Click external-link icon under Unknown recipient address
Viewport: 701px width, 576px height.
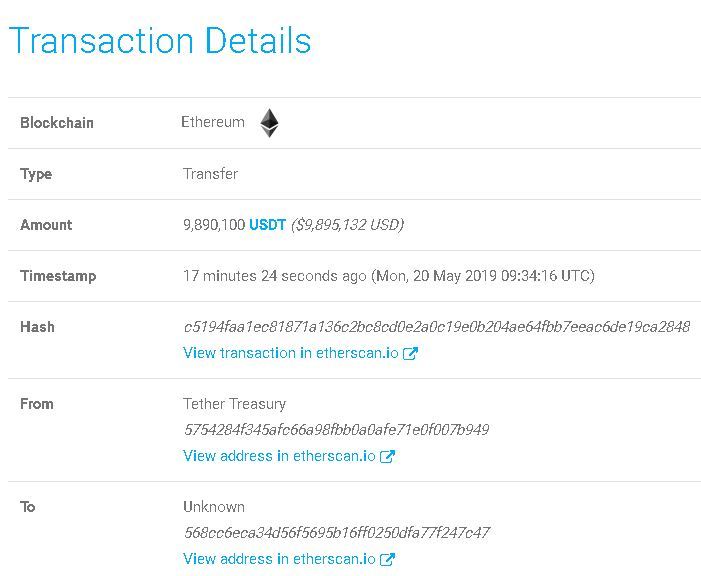point(388,559)
